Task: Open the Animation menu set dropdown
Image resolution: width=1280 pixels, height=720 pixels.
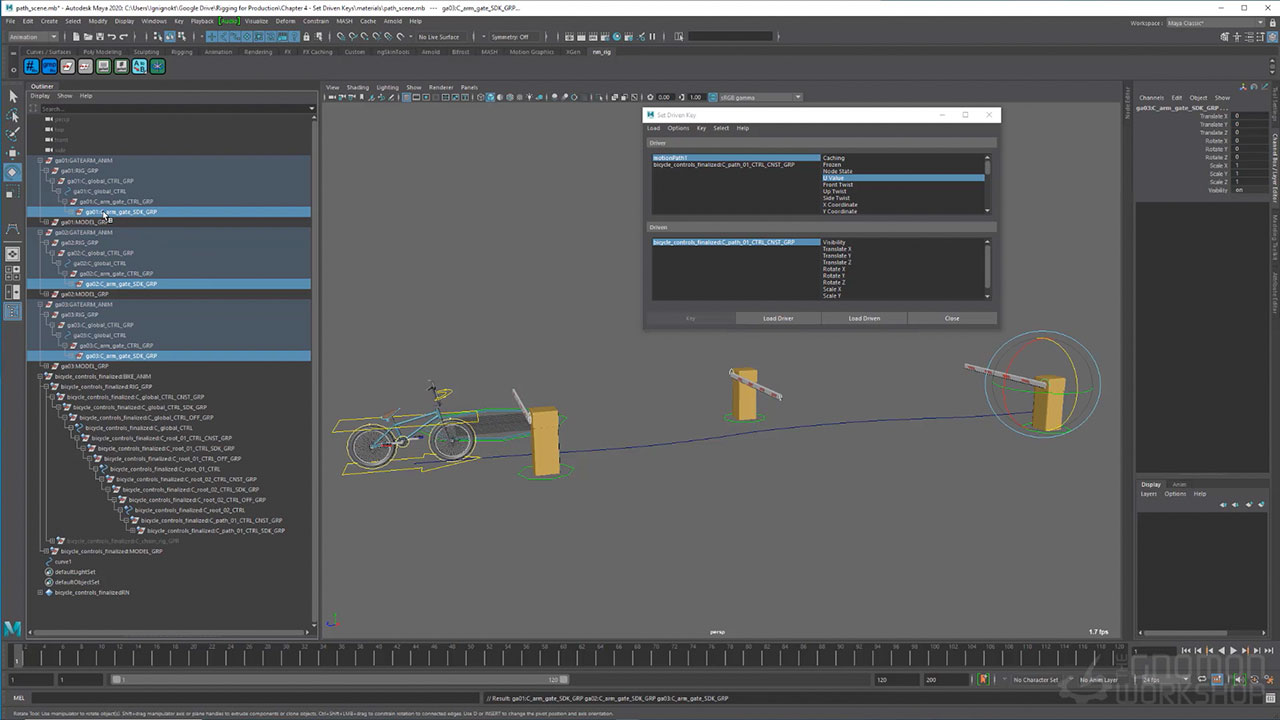Action: (x=34, y=37)
